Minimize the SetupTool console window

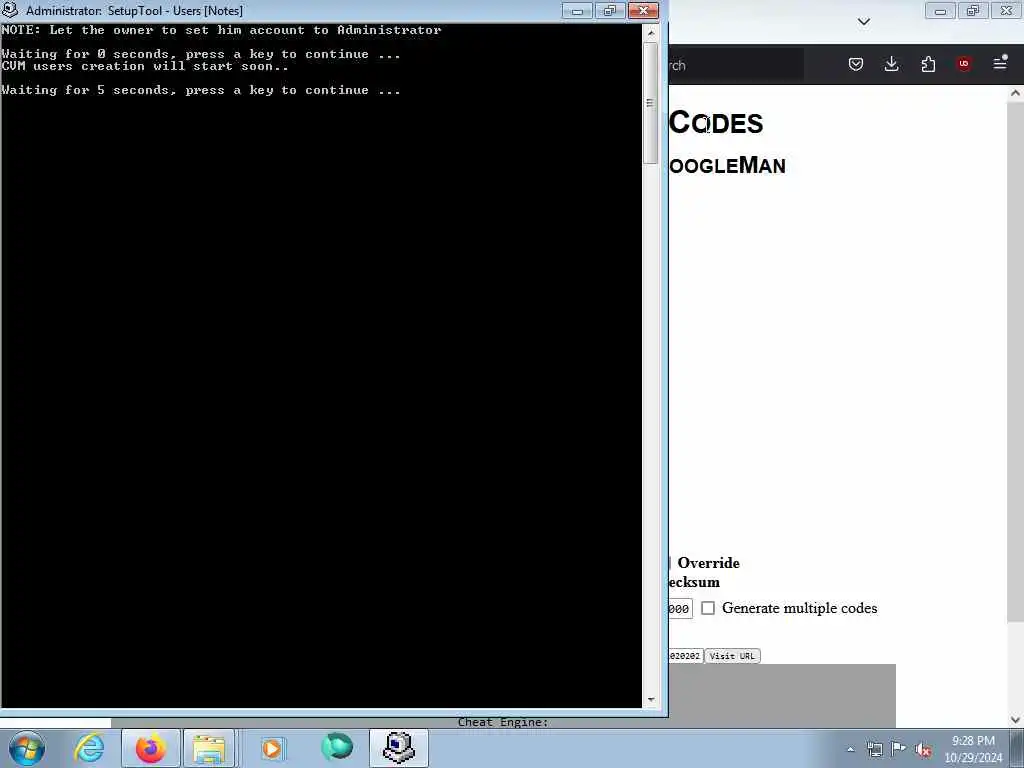(577, 11)
